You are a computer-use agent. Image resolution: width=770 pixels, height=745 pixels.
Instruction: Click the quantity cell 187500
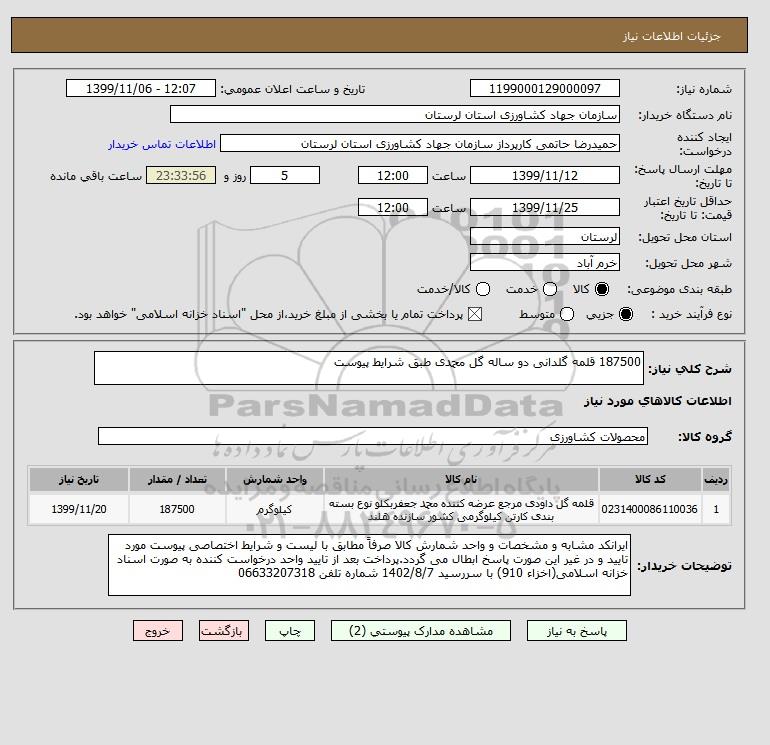(177, 509)
